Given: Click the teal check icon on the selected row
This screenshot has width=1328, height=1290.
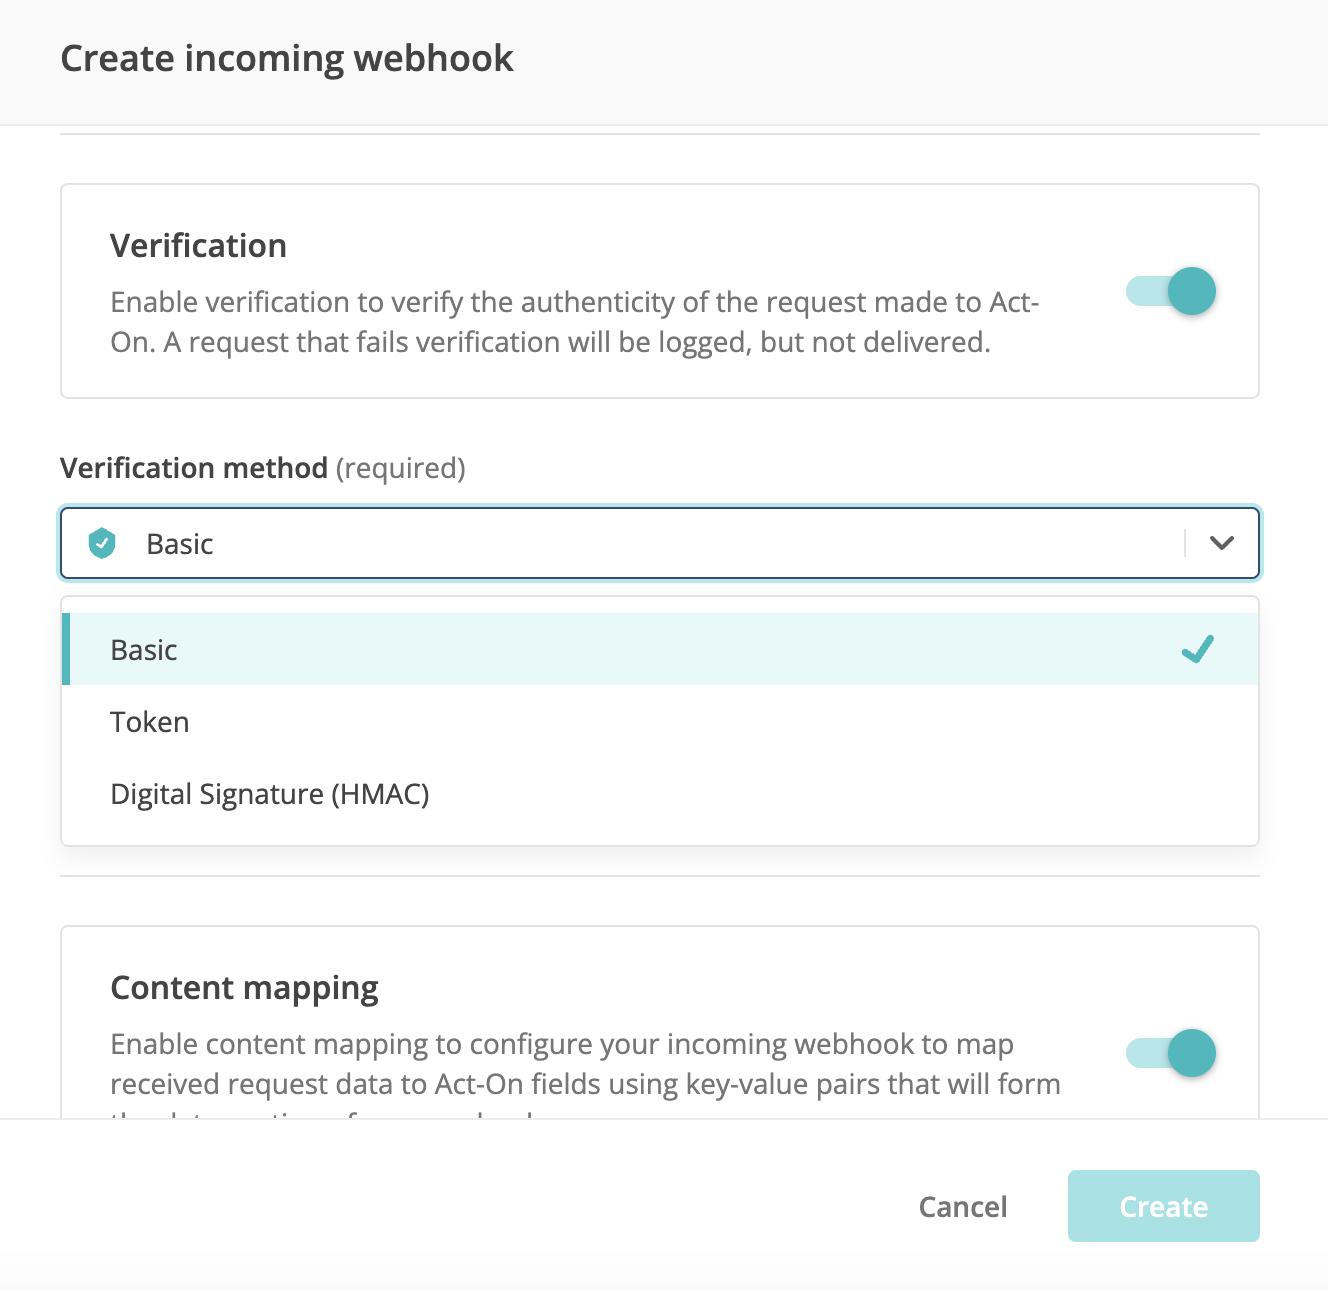Looking at the screenshot, I should pos(1198,649).
